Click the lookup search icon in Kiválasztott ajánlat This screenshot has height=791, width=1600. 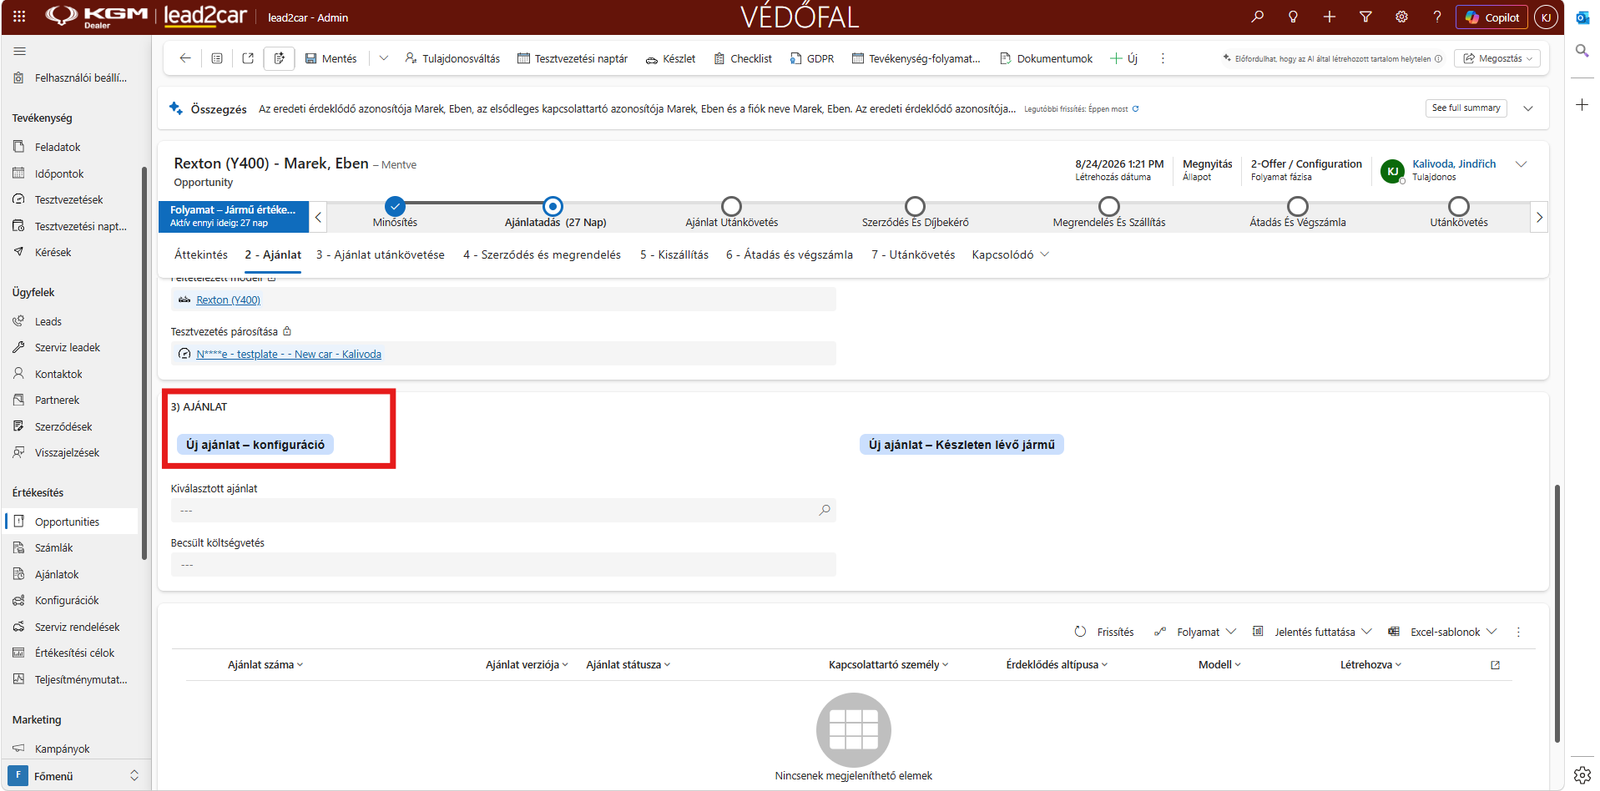tap(825, 510)
